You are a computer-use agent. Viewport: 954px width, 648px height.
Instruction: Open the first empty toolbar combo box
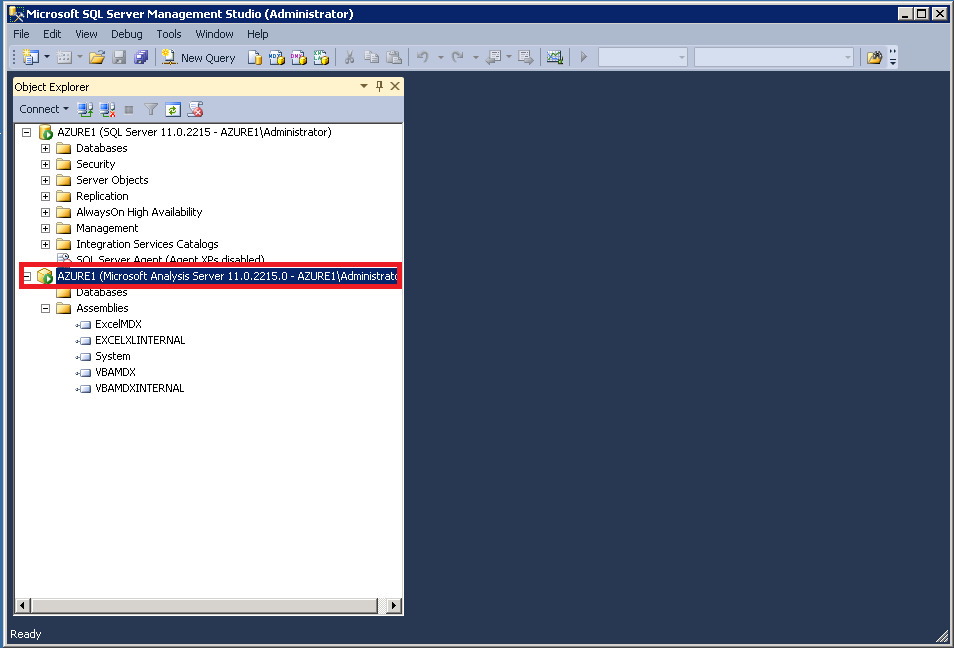pyautogui.click(x=642, y=57)
